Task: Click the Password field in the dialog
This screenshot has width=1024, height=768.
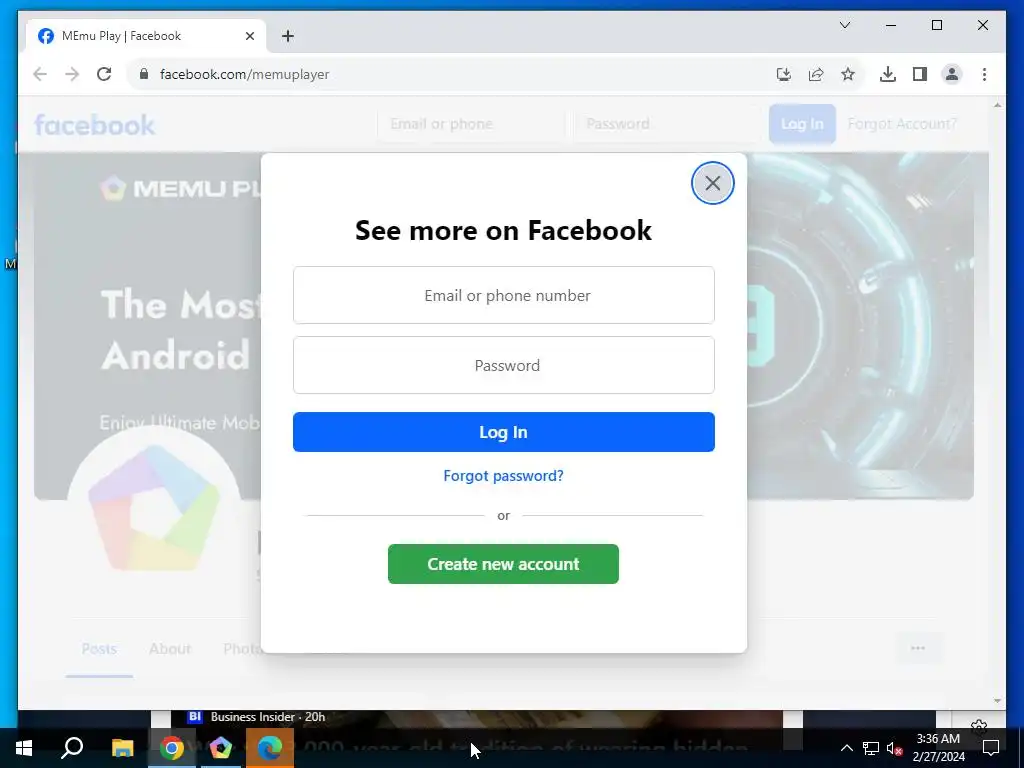Action: coord(504,365)
